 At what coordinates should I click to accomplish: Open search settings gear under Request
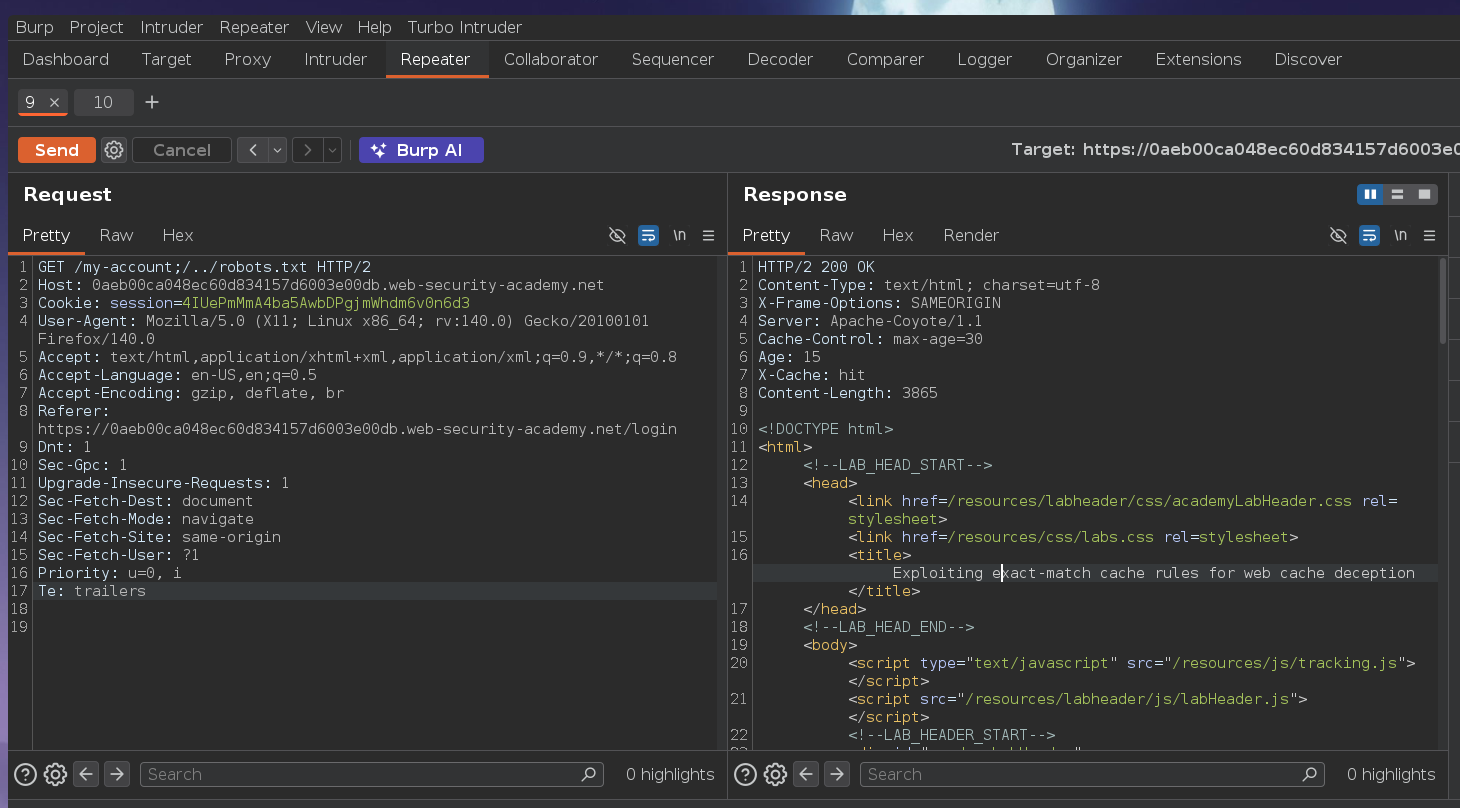[x=56, y=774]
